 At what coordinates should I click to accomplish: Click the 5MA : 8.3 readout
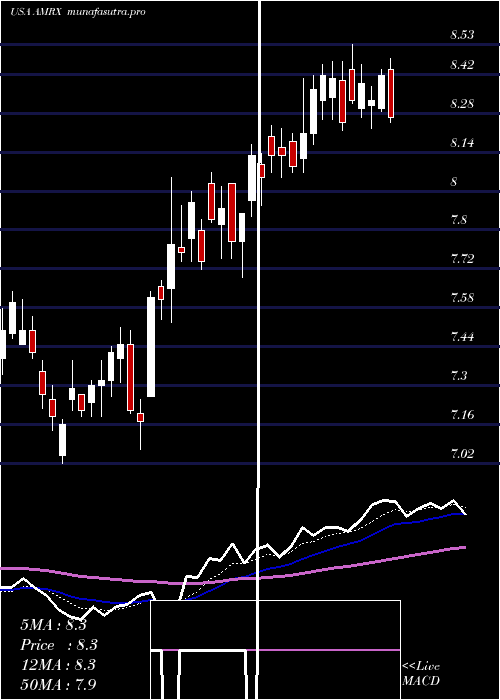pos(54,625)
